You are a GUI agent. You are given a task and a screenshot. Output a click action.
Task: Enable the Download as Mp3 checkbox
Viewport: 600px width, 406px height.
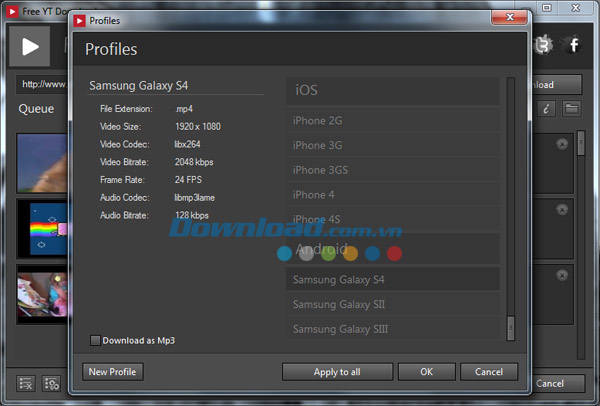(95, 340)
